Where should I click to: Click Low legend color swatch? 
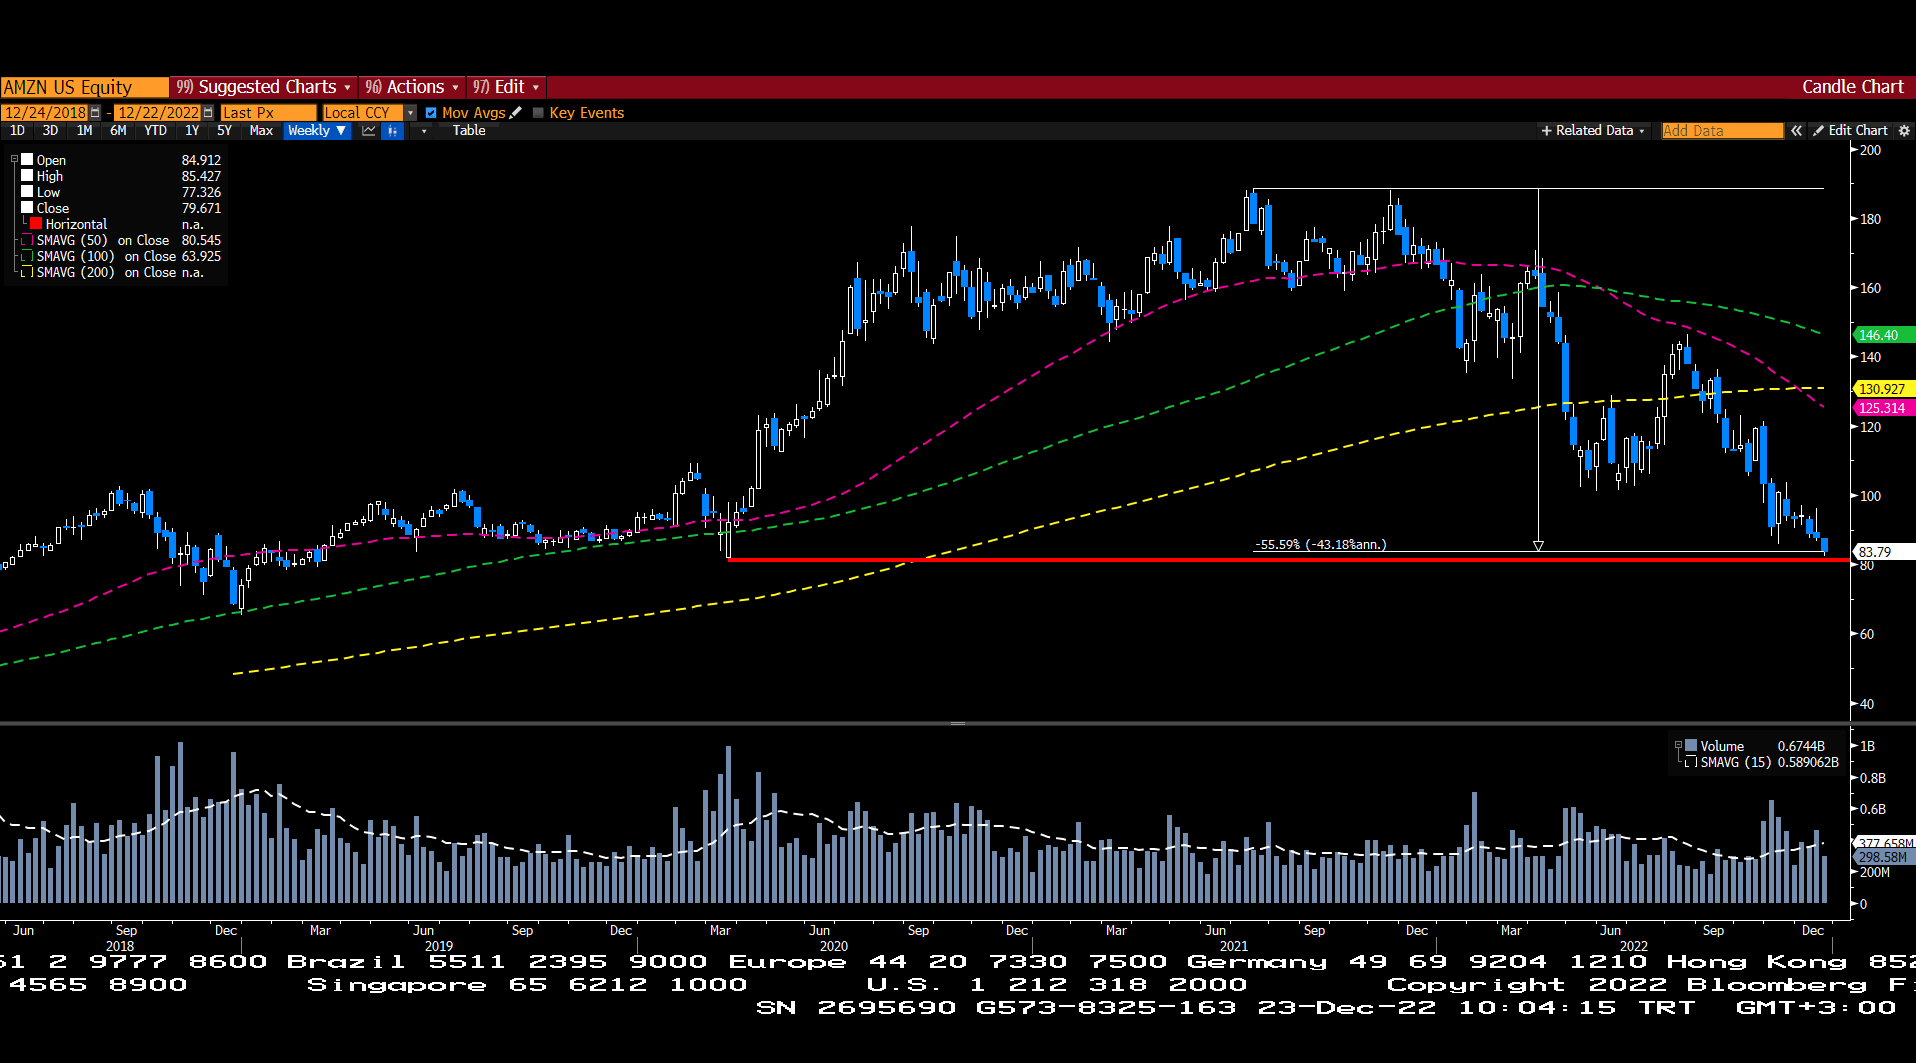[28, 192]
